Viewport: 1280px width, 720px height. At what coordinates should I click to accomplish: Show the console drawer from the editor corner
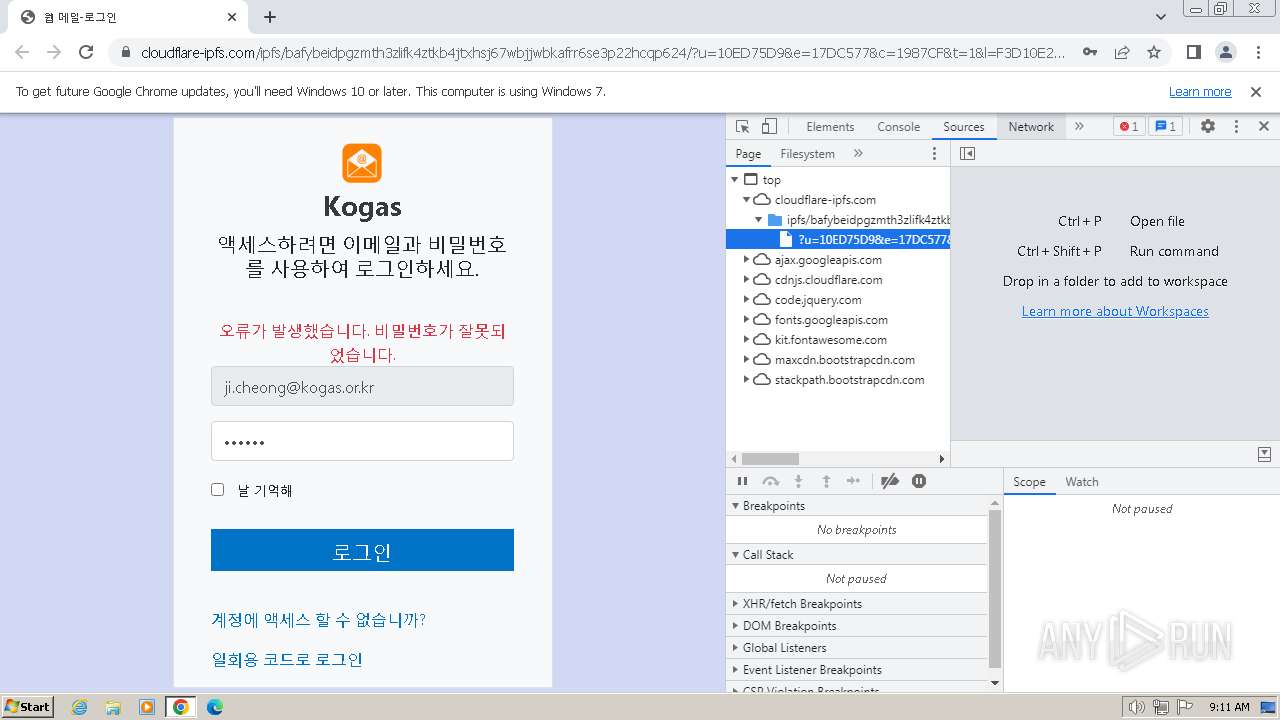point(1264,455)
